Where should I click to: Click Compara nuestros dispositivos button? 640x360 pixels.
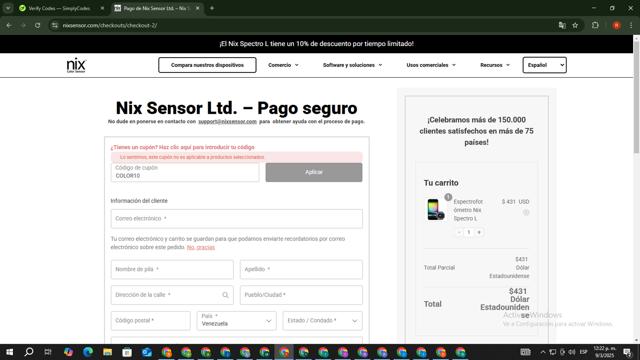207,65
